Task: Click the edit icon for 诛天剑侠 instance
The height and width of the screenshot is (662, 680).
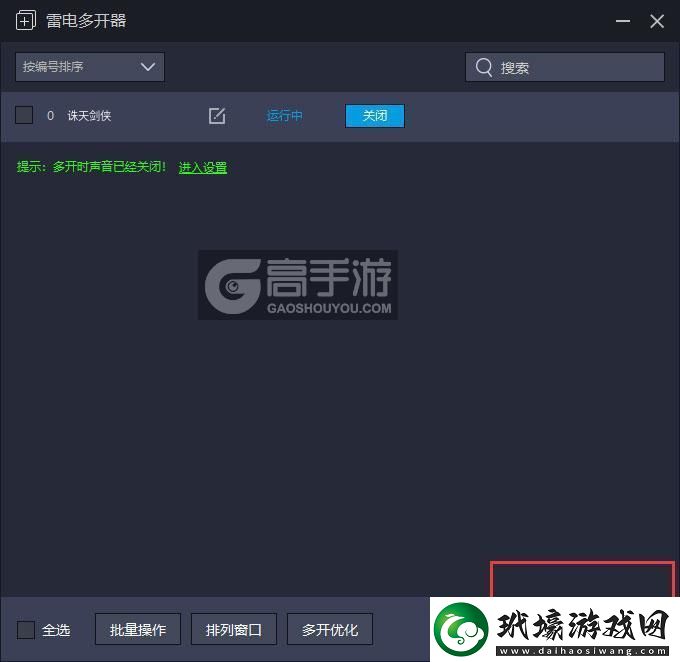Action: pyautogui.click(x=217, y=116)
